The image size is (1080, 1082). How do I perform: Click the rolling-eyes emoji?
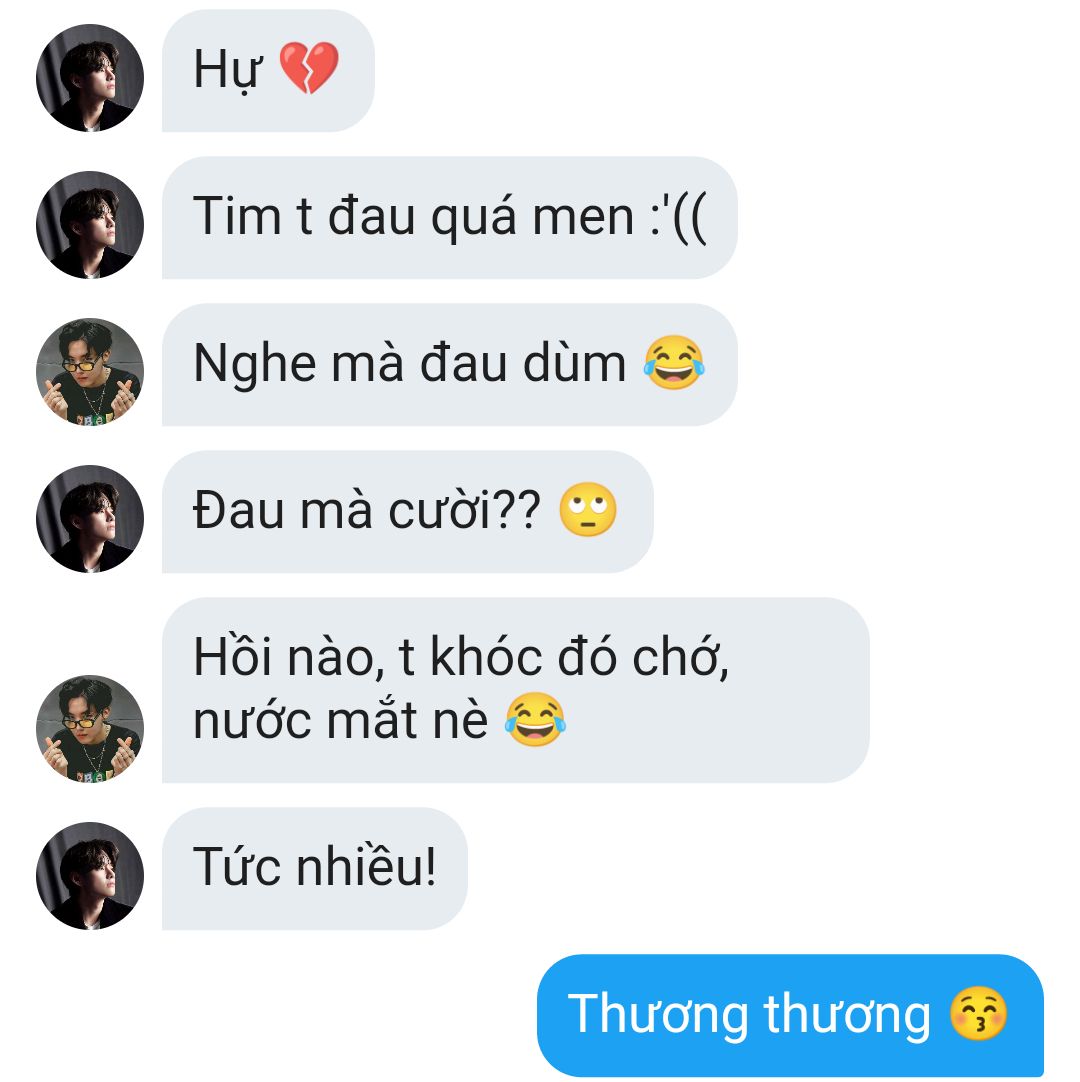pyautogui.click(x=588, y=509)
